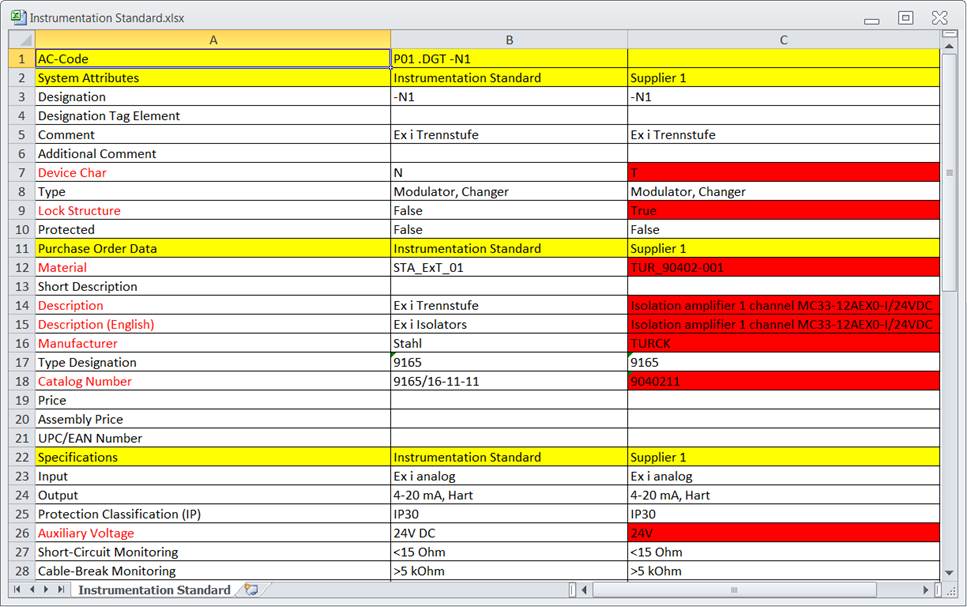Select the STA_ExT_01 material cell

509,268
